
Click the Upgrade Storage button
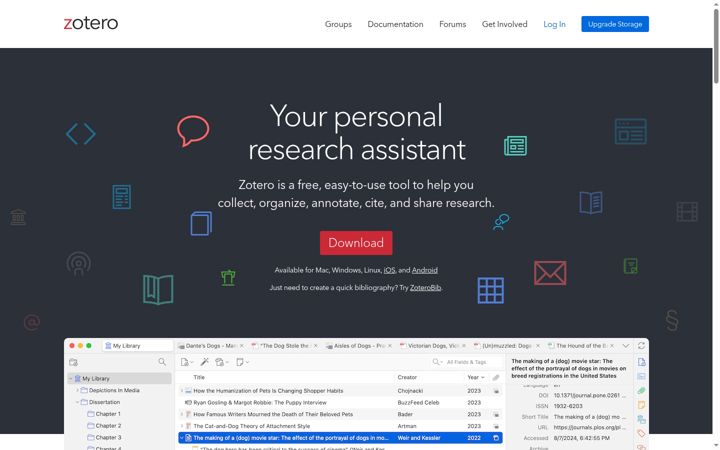615,24
